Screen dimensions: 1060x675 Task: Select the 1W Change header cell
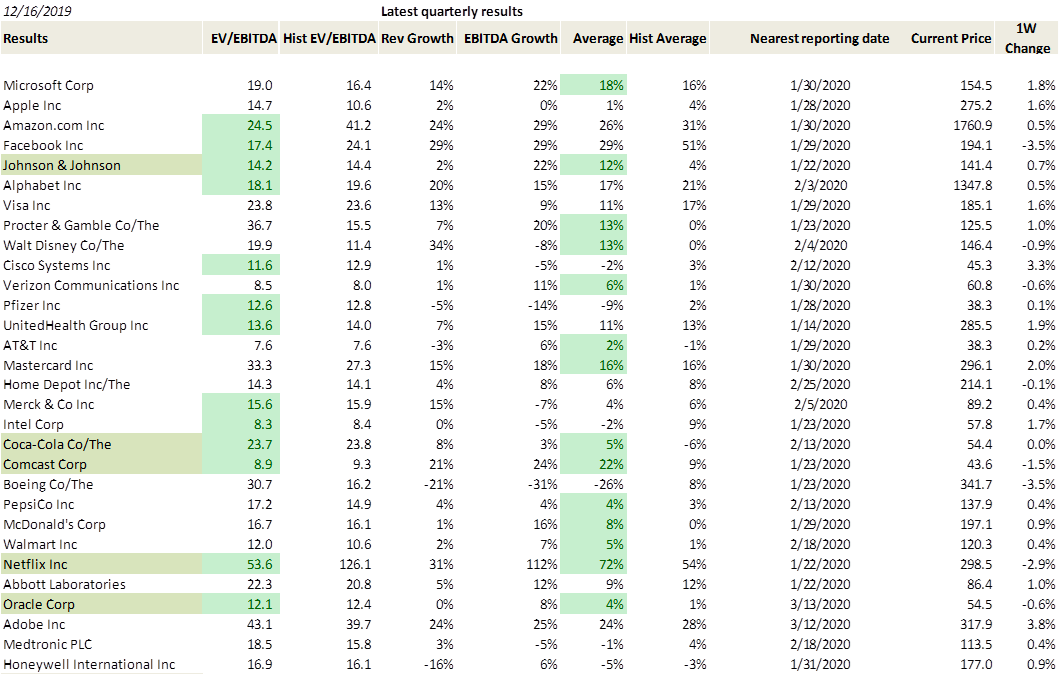[x=1027, y=38]
